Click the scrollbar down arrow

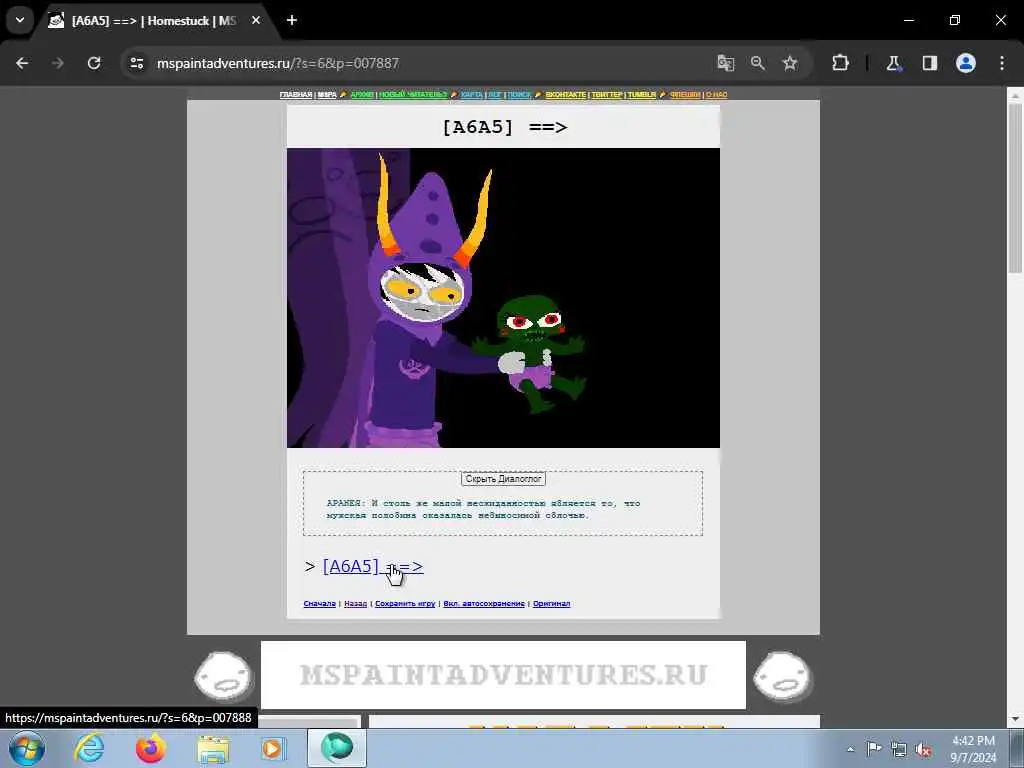coord(1015,719)
